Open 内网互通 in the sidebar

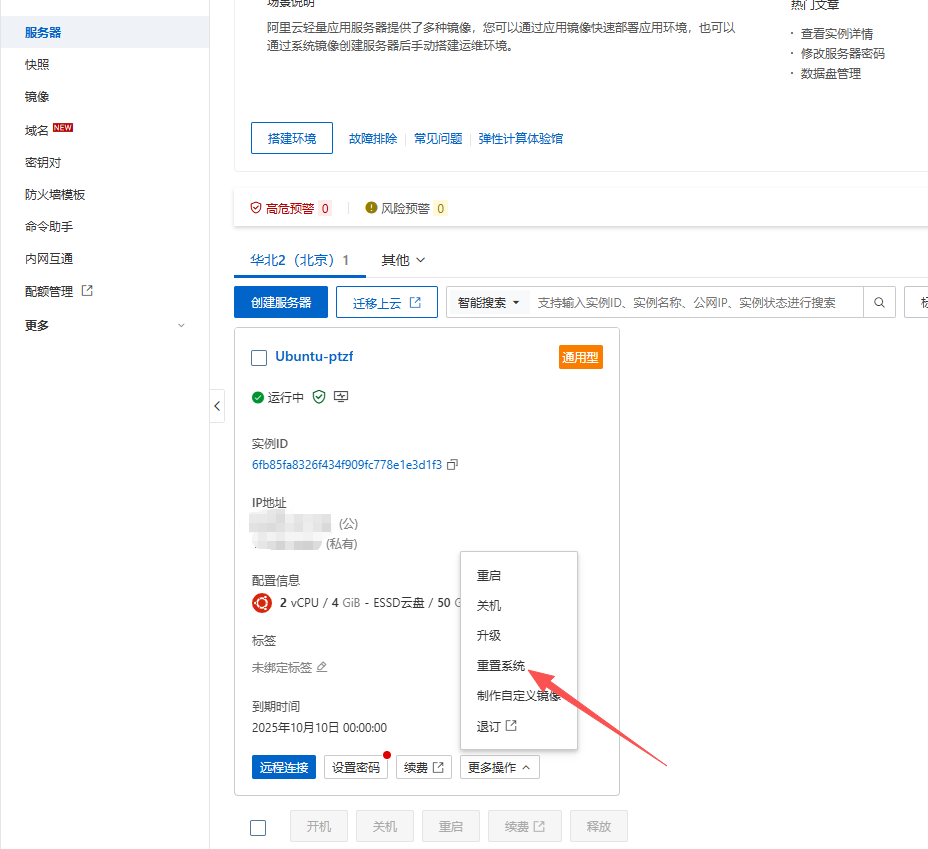pyautogui.click(x=49, y=259)
